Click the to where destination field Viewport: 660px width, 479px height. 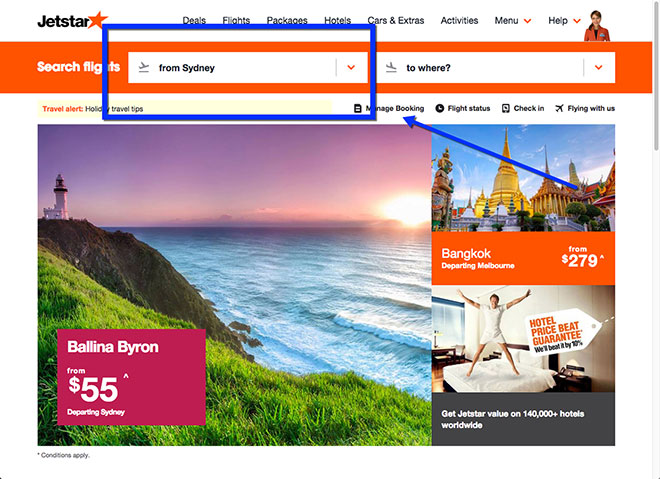(x=495, y=68)
